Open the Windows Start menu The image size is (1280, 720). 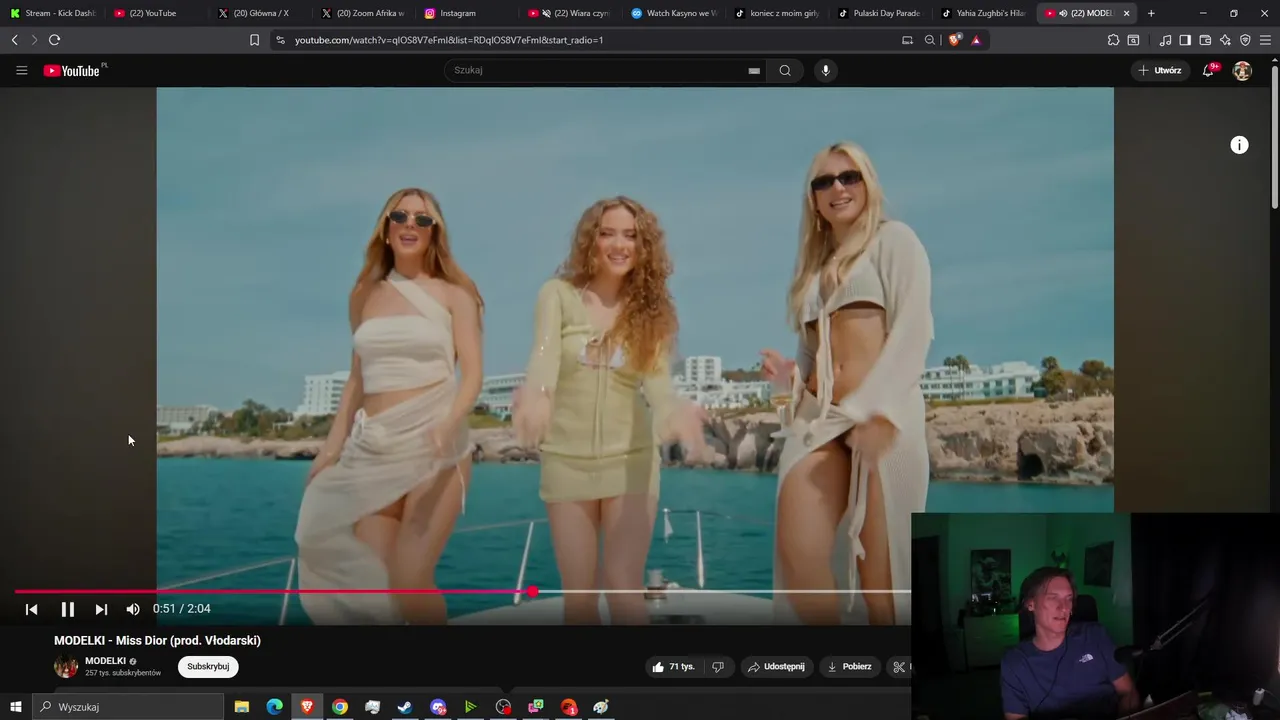[15, 707]
